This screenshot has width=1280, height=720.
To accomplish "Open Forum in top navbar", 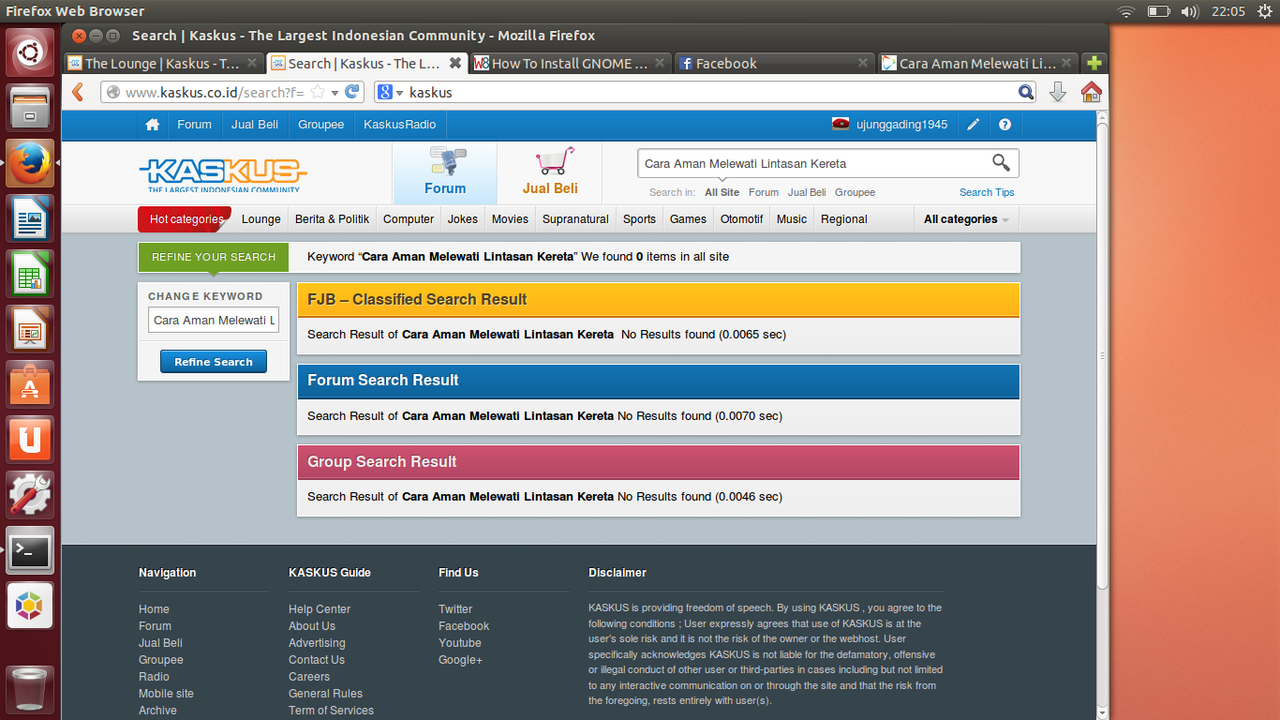I will (x=194, y=125).
